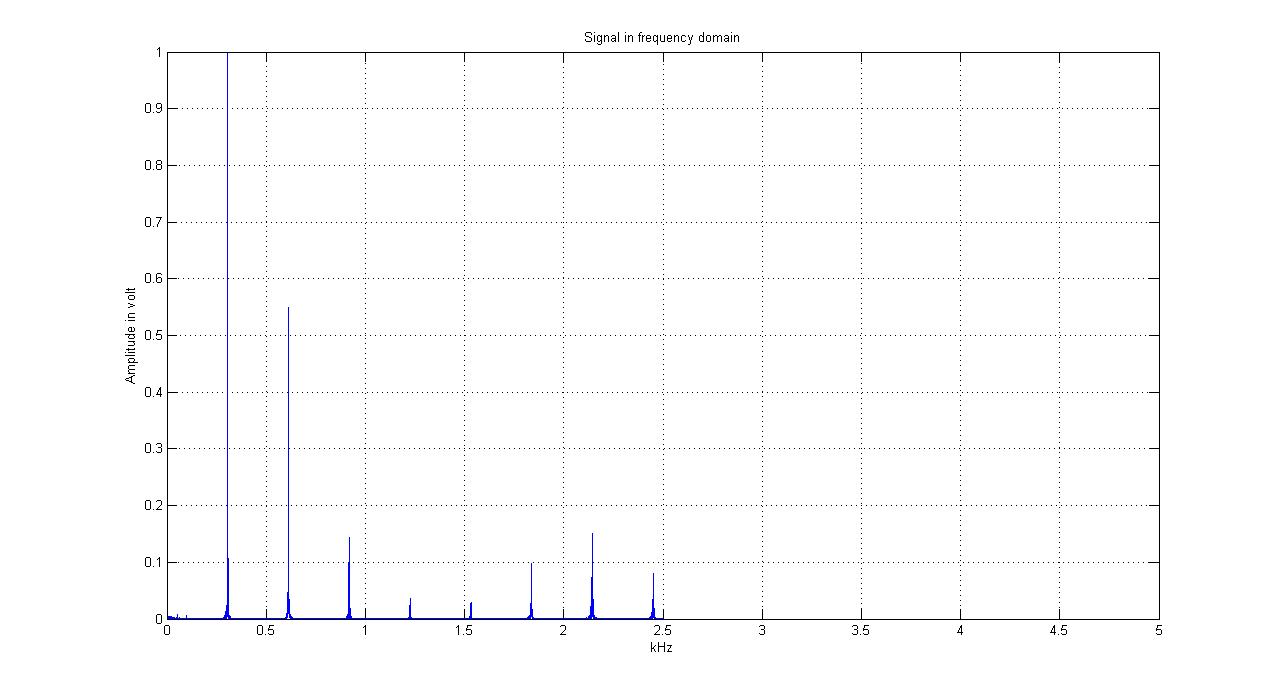Select the y-axis tick label '1'
The height and width of the screenshot is (696, 1281).
tap(156, 52)
